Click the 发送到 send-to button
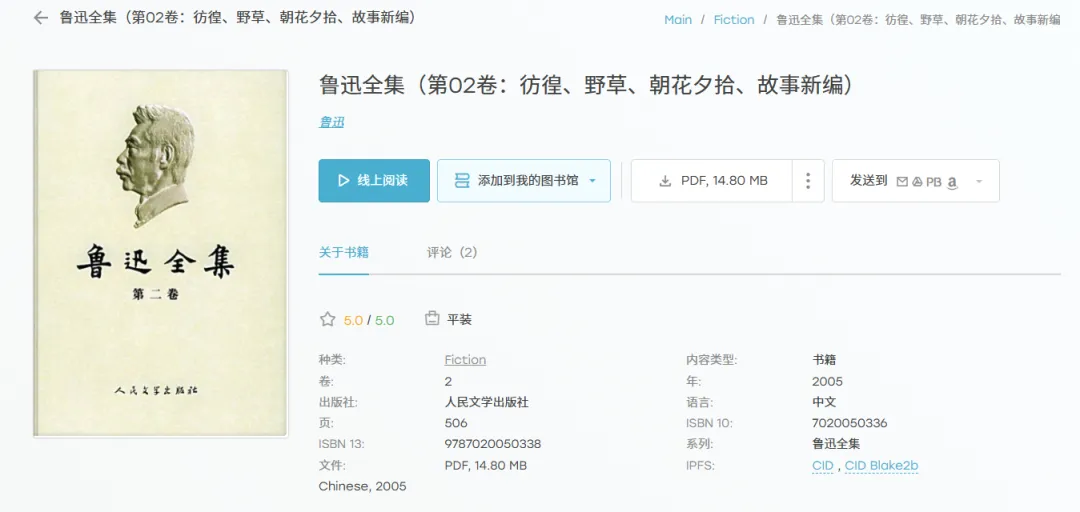Screen dimensions: 1080x512 click(x=915, y=181)
